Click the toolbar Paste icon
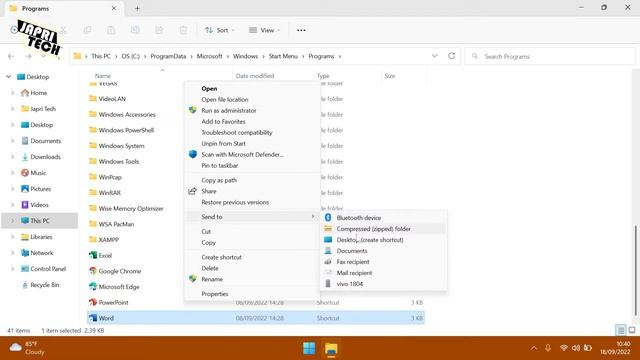640x360 pixels. 111,30
